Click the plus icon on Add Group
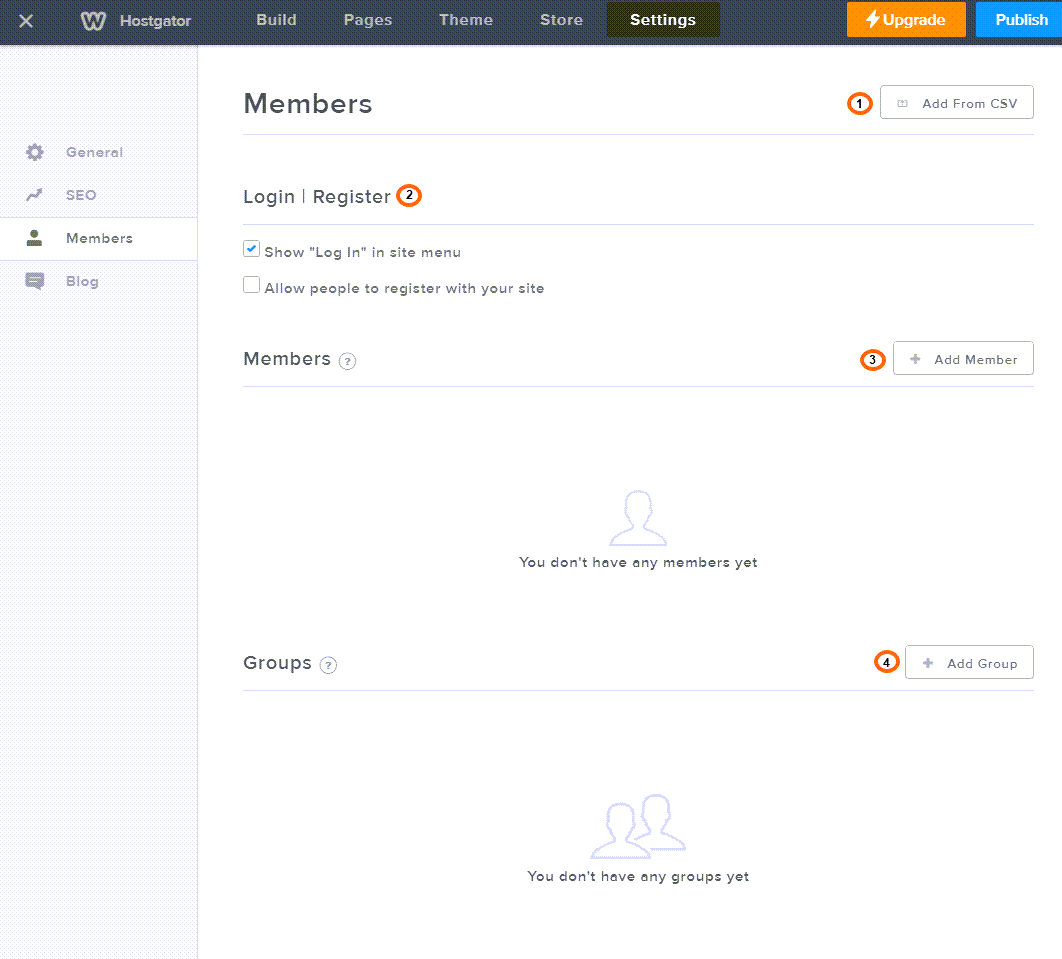 coord(928,662)
